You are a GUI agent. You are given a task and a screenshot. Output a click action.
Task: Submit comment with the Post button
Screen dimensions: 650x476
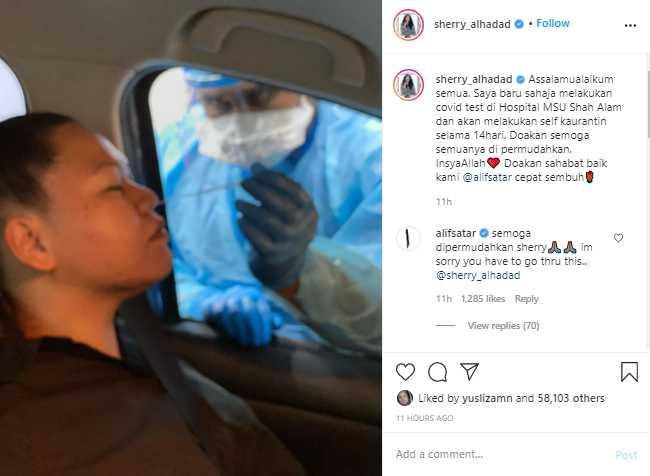coord(626,455)
